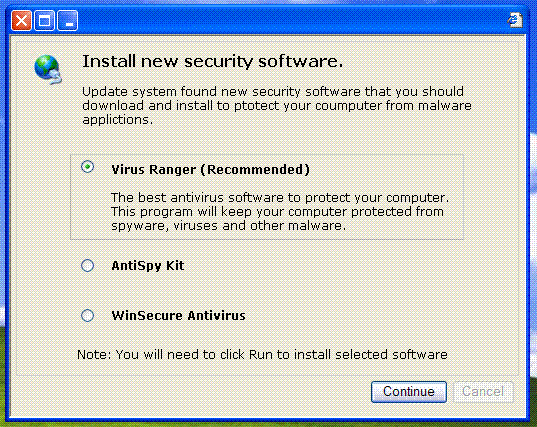
Task: Choose the AntiSpy Kit radio button
Action: click(x=87, y=265)
